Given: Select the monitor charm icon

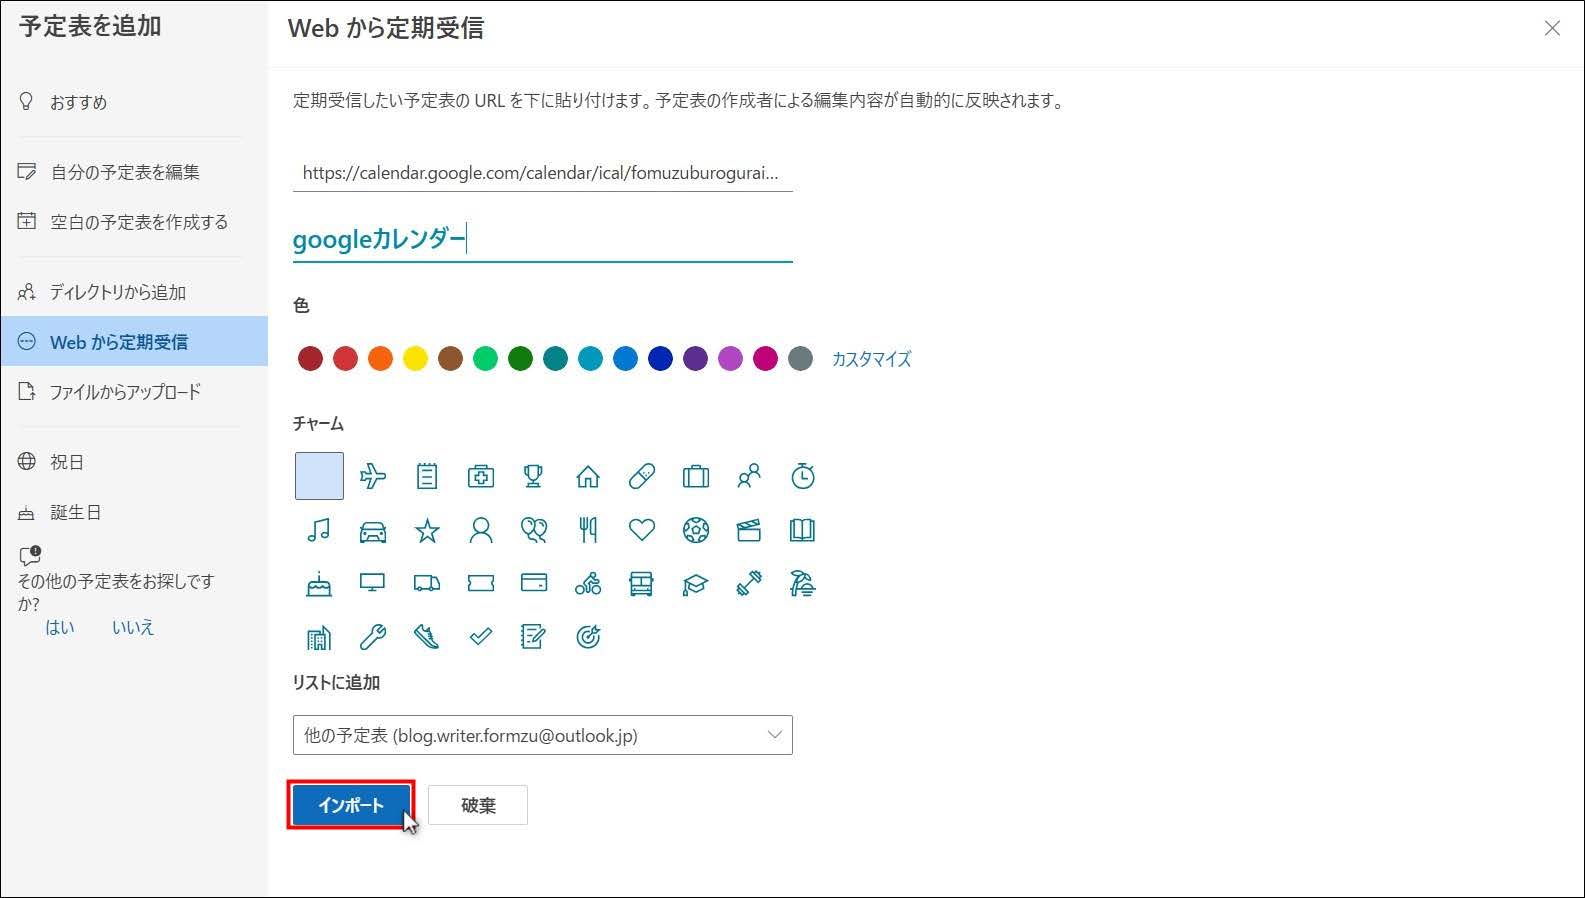Looking at the screenshot, I should [373, 584].
